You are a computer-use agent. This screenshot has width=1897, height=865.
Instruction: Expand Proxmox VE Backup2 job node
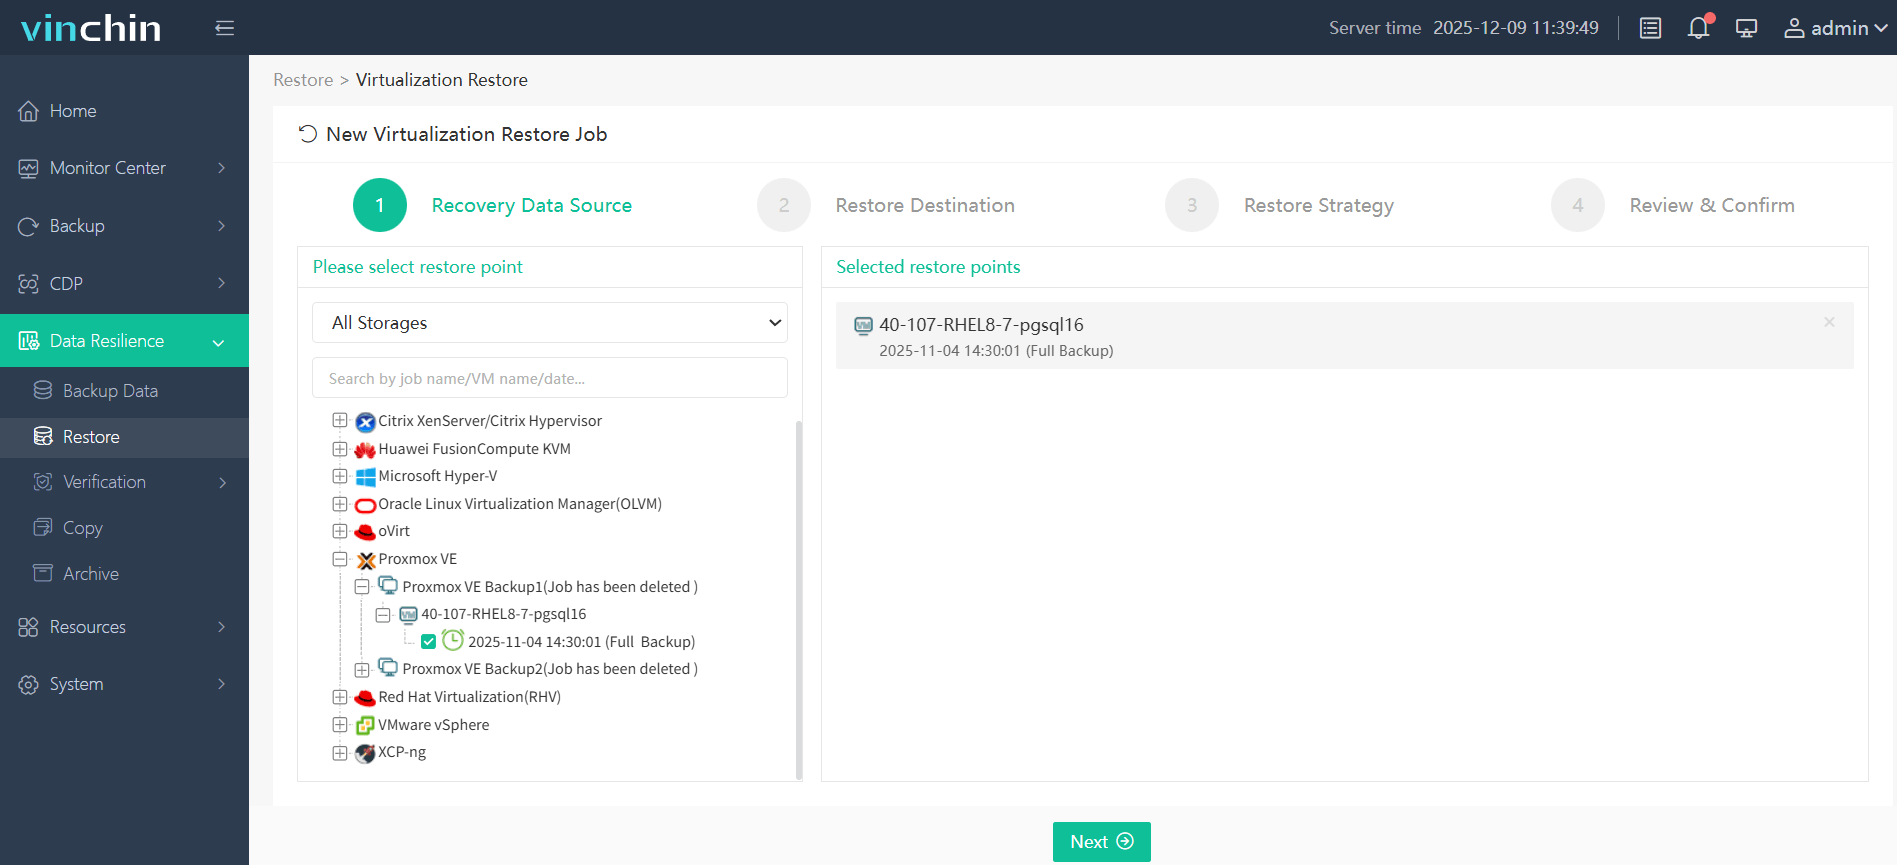[362, 669]
